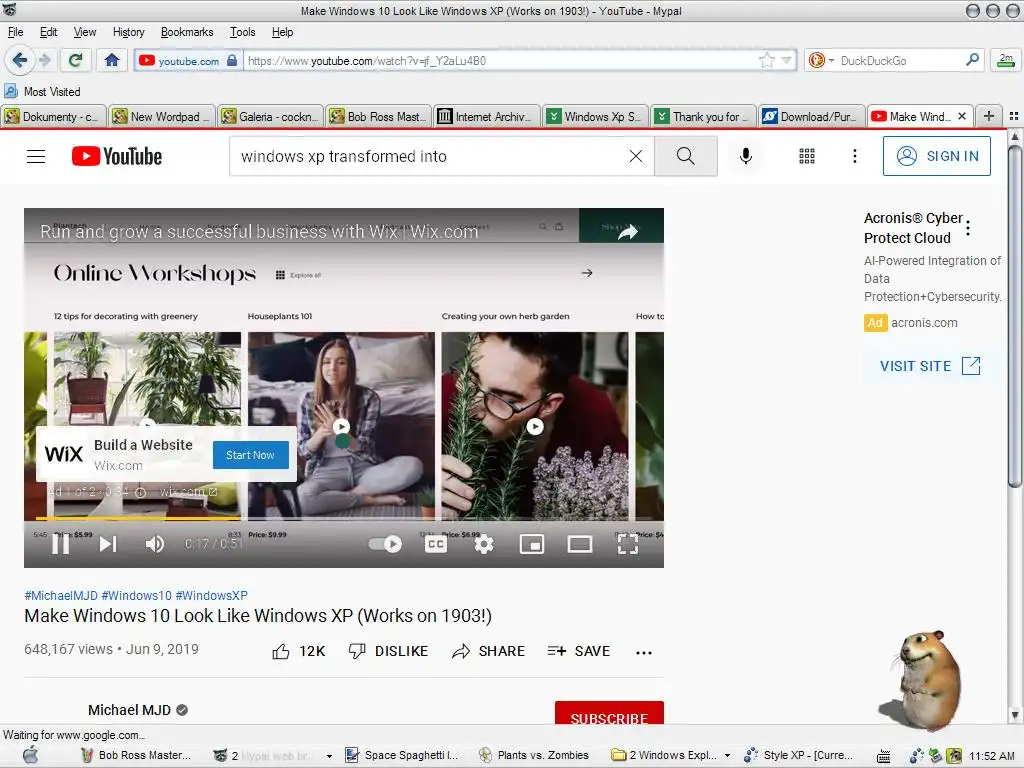Click the DISLIKE button
This screenshot has width=1024, height=768.
(x=388, y=651)
